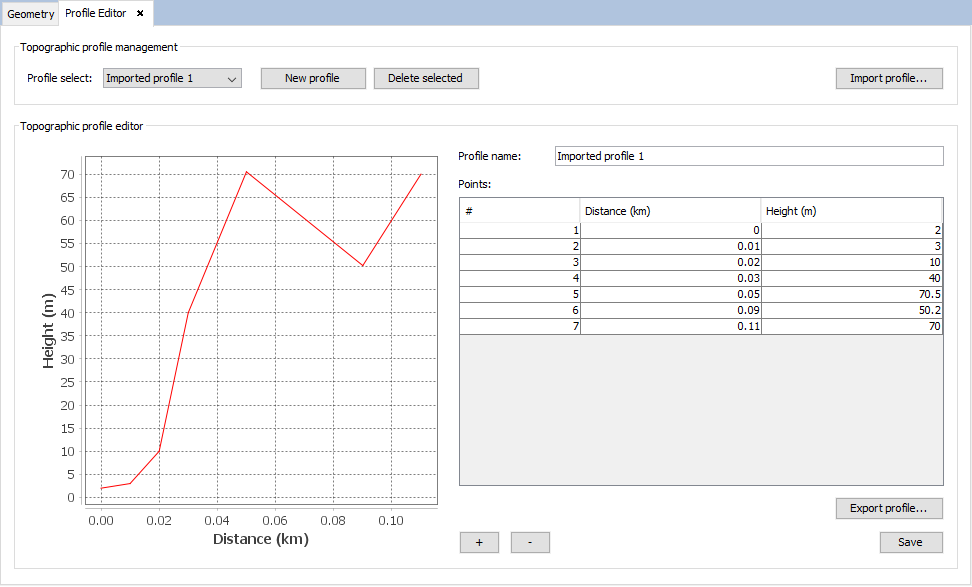Remove a point with the minus button
Viewport: 972px width, 587px height.
pyautogui.click(x=530, y=542)
